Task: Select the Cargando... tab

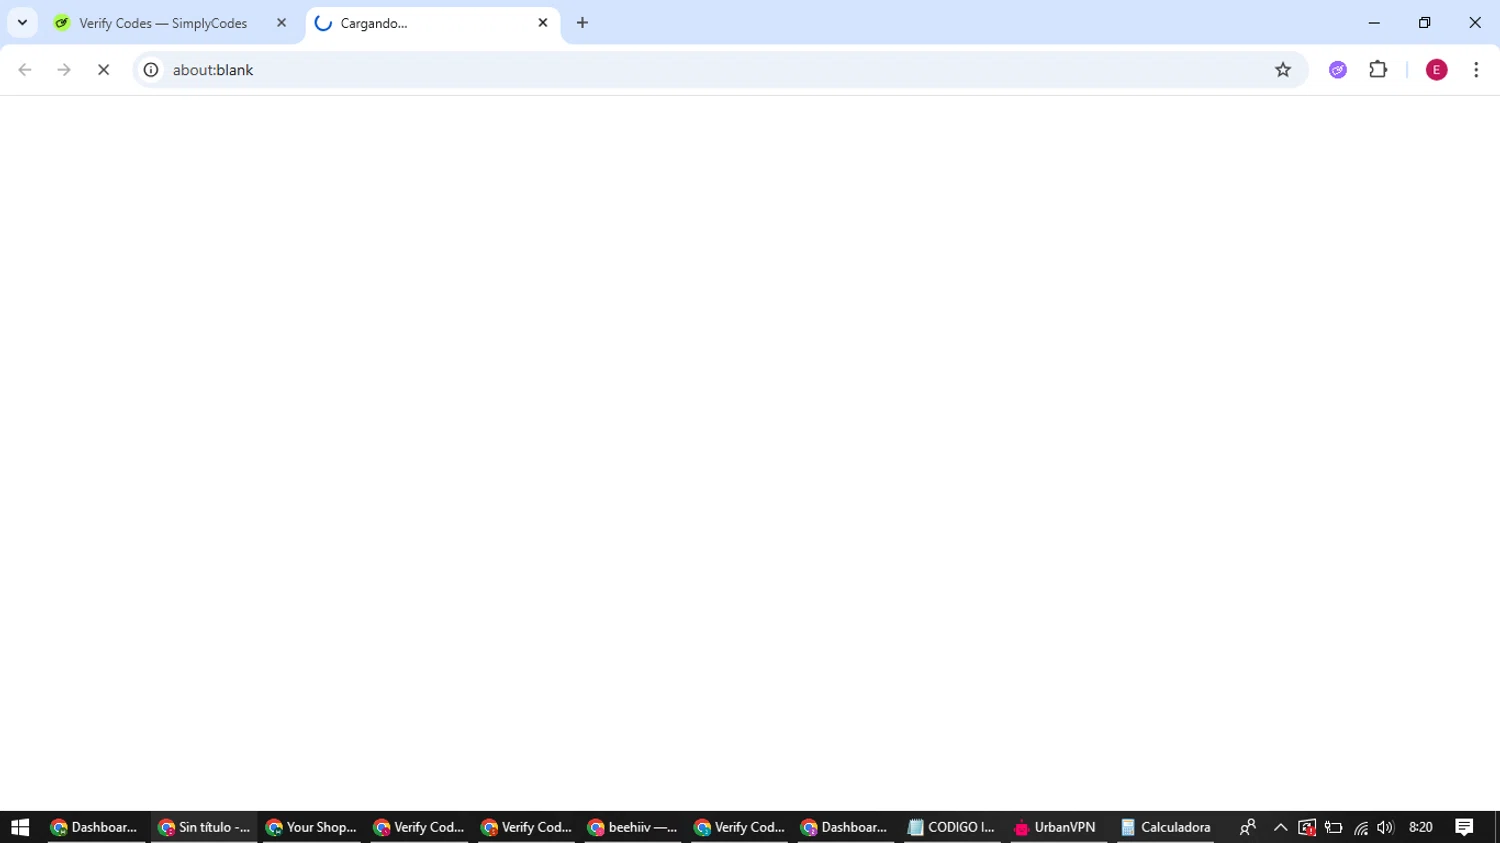Action: [x=432, y=23]
